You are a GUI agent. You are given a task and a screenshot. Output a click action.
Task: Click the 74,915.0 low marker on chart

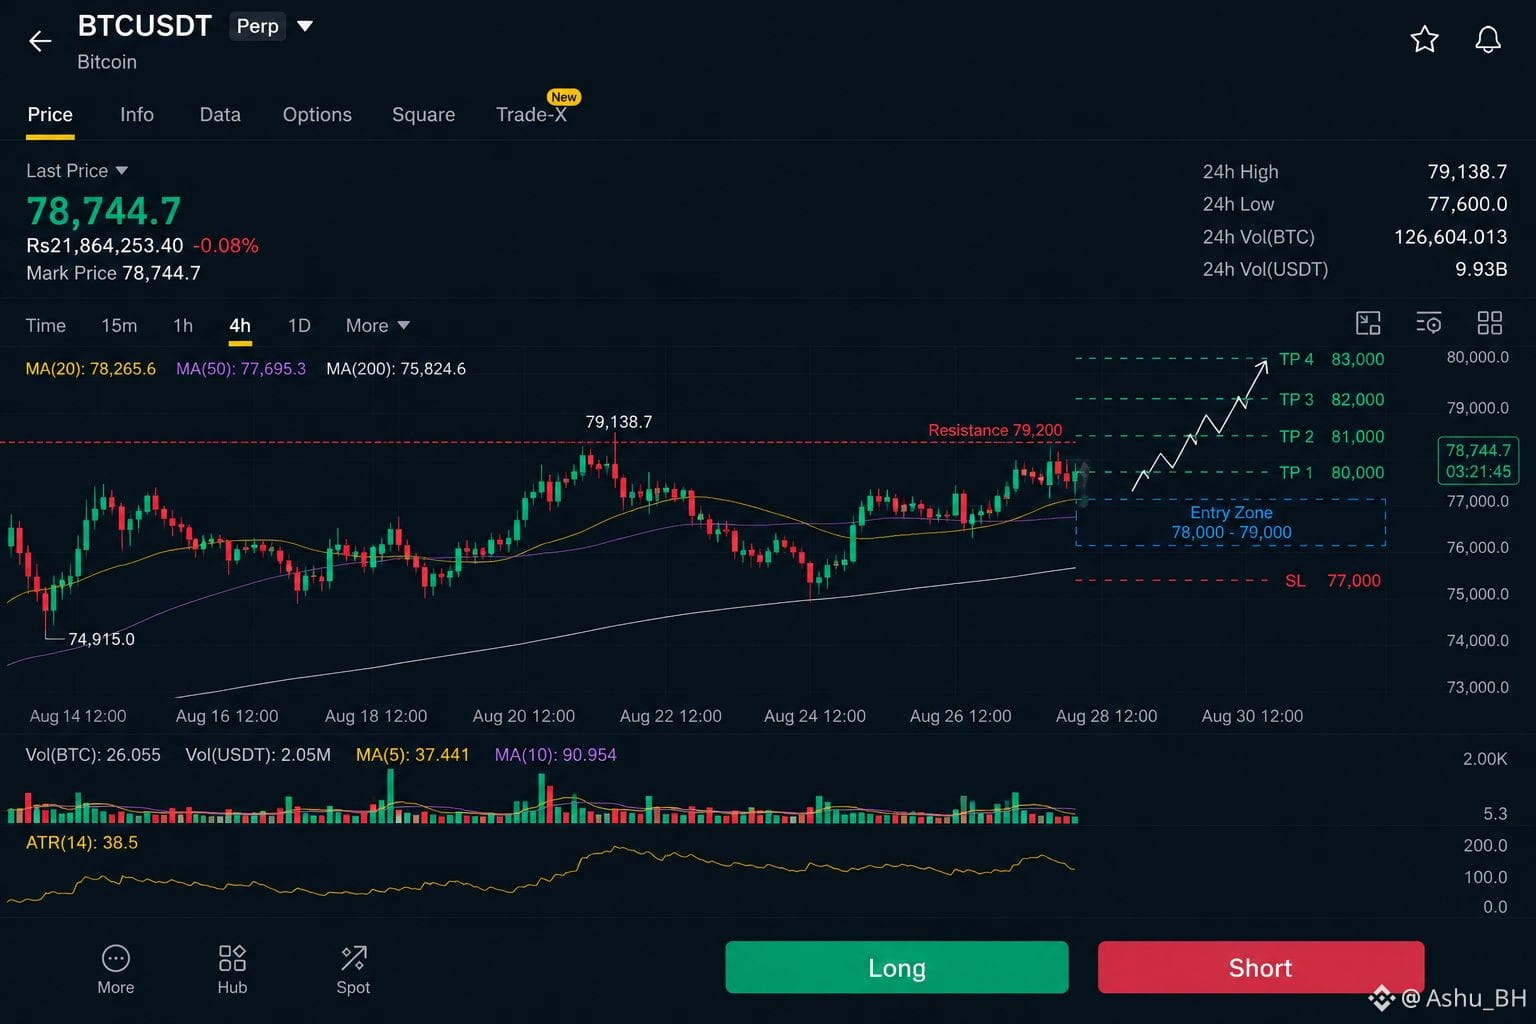[x=101, y=639]
